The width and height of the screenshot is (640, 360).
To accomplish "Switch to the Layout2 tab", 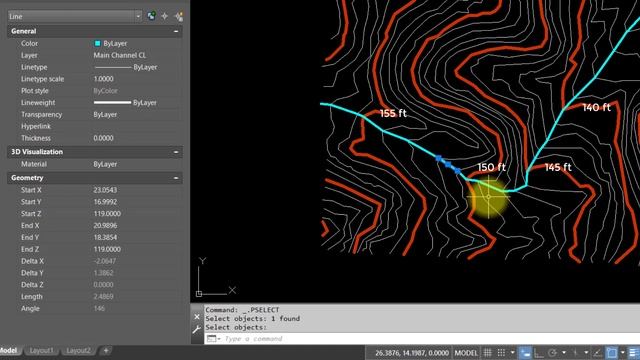I will (78, 350).
